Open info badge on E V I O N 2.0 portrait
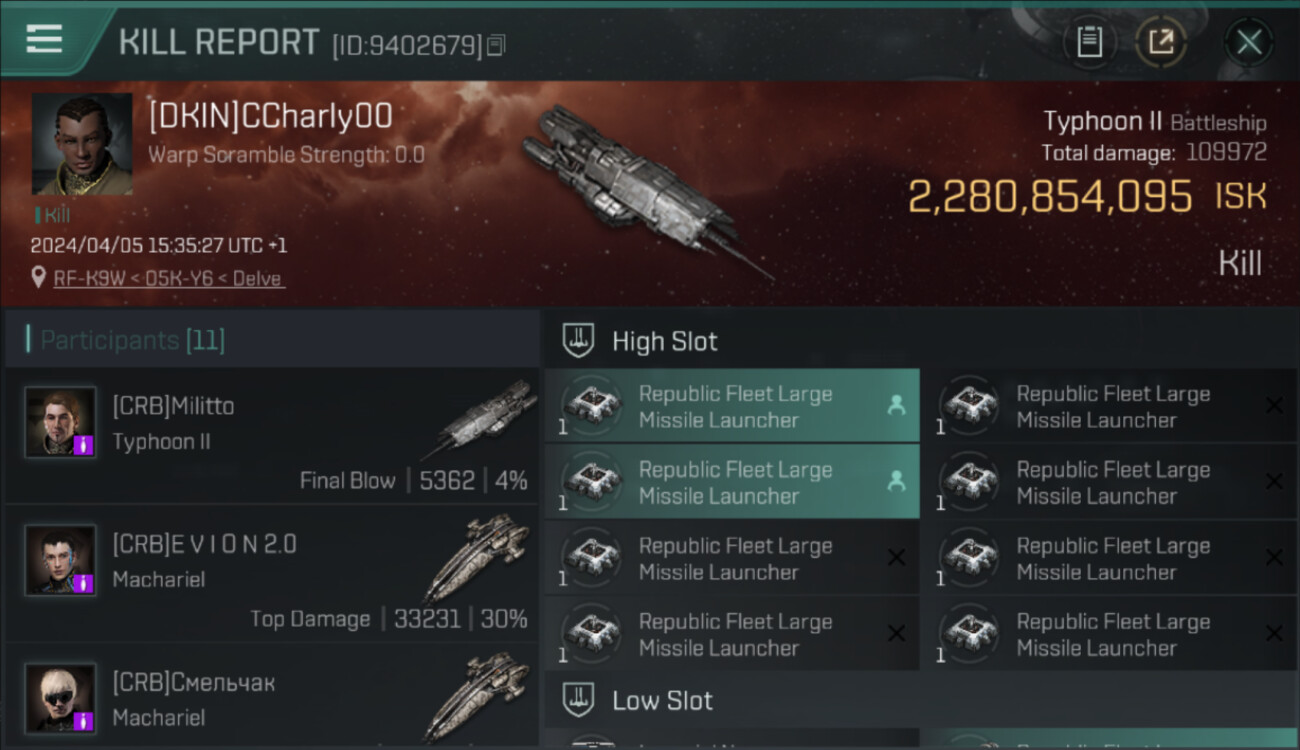This screenshot has width=1300, height=750. tap(84, 583)
